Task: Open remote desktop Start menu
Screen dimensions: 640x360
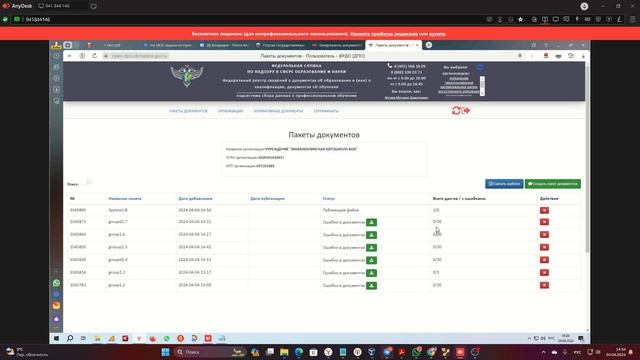Action: click(56, 338)
